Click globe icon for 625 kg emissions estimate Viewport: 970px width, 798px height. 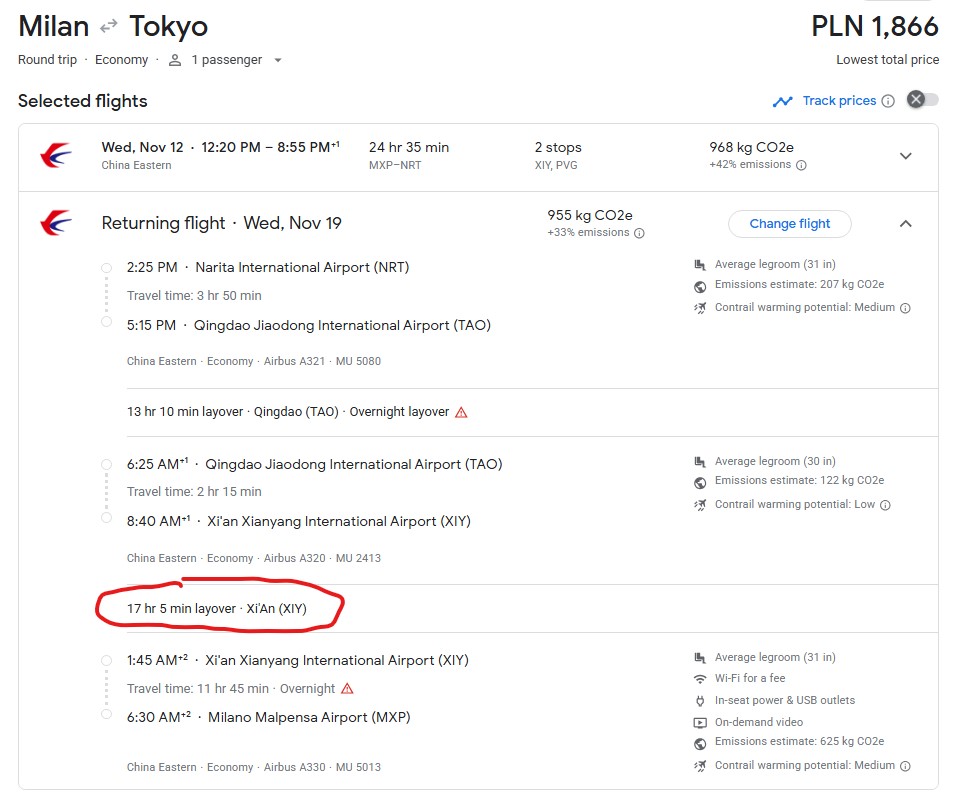(x=700, y=744)
